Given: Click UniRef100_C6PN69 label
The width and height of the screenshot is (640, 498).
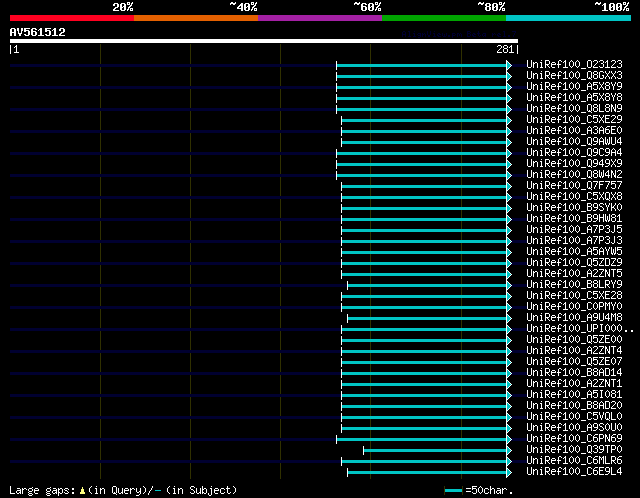Looking at the screenshot, I should tap(574, 439).
